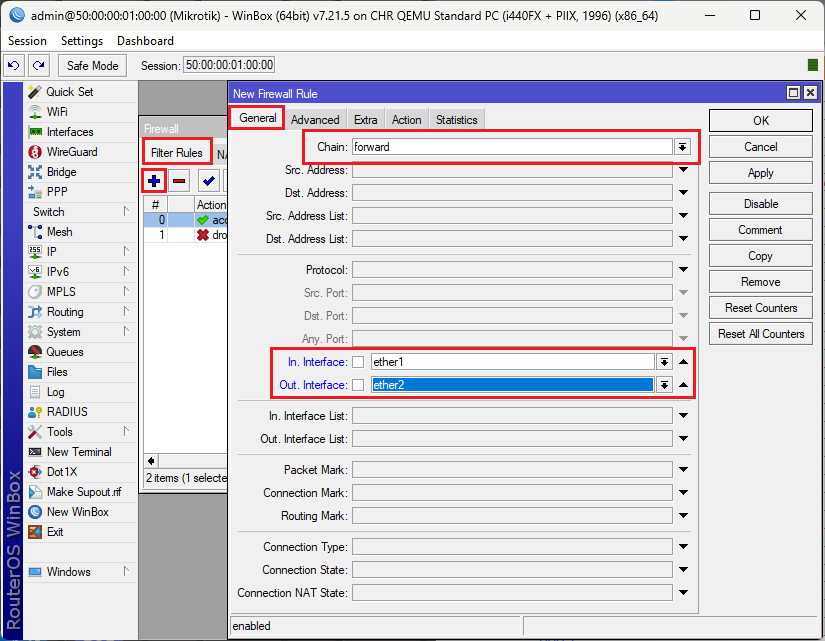Click the undo arrow in toolbar
The width and height of the screenshot is (825, 641).
tap(14, 65)
